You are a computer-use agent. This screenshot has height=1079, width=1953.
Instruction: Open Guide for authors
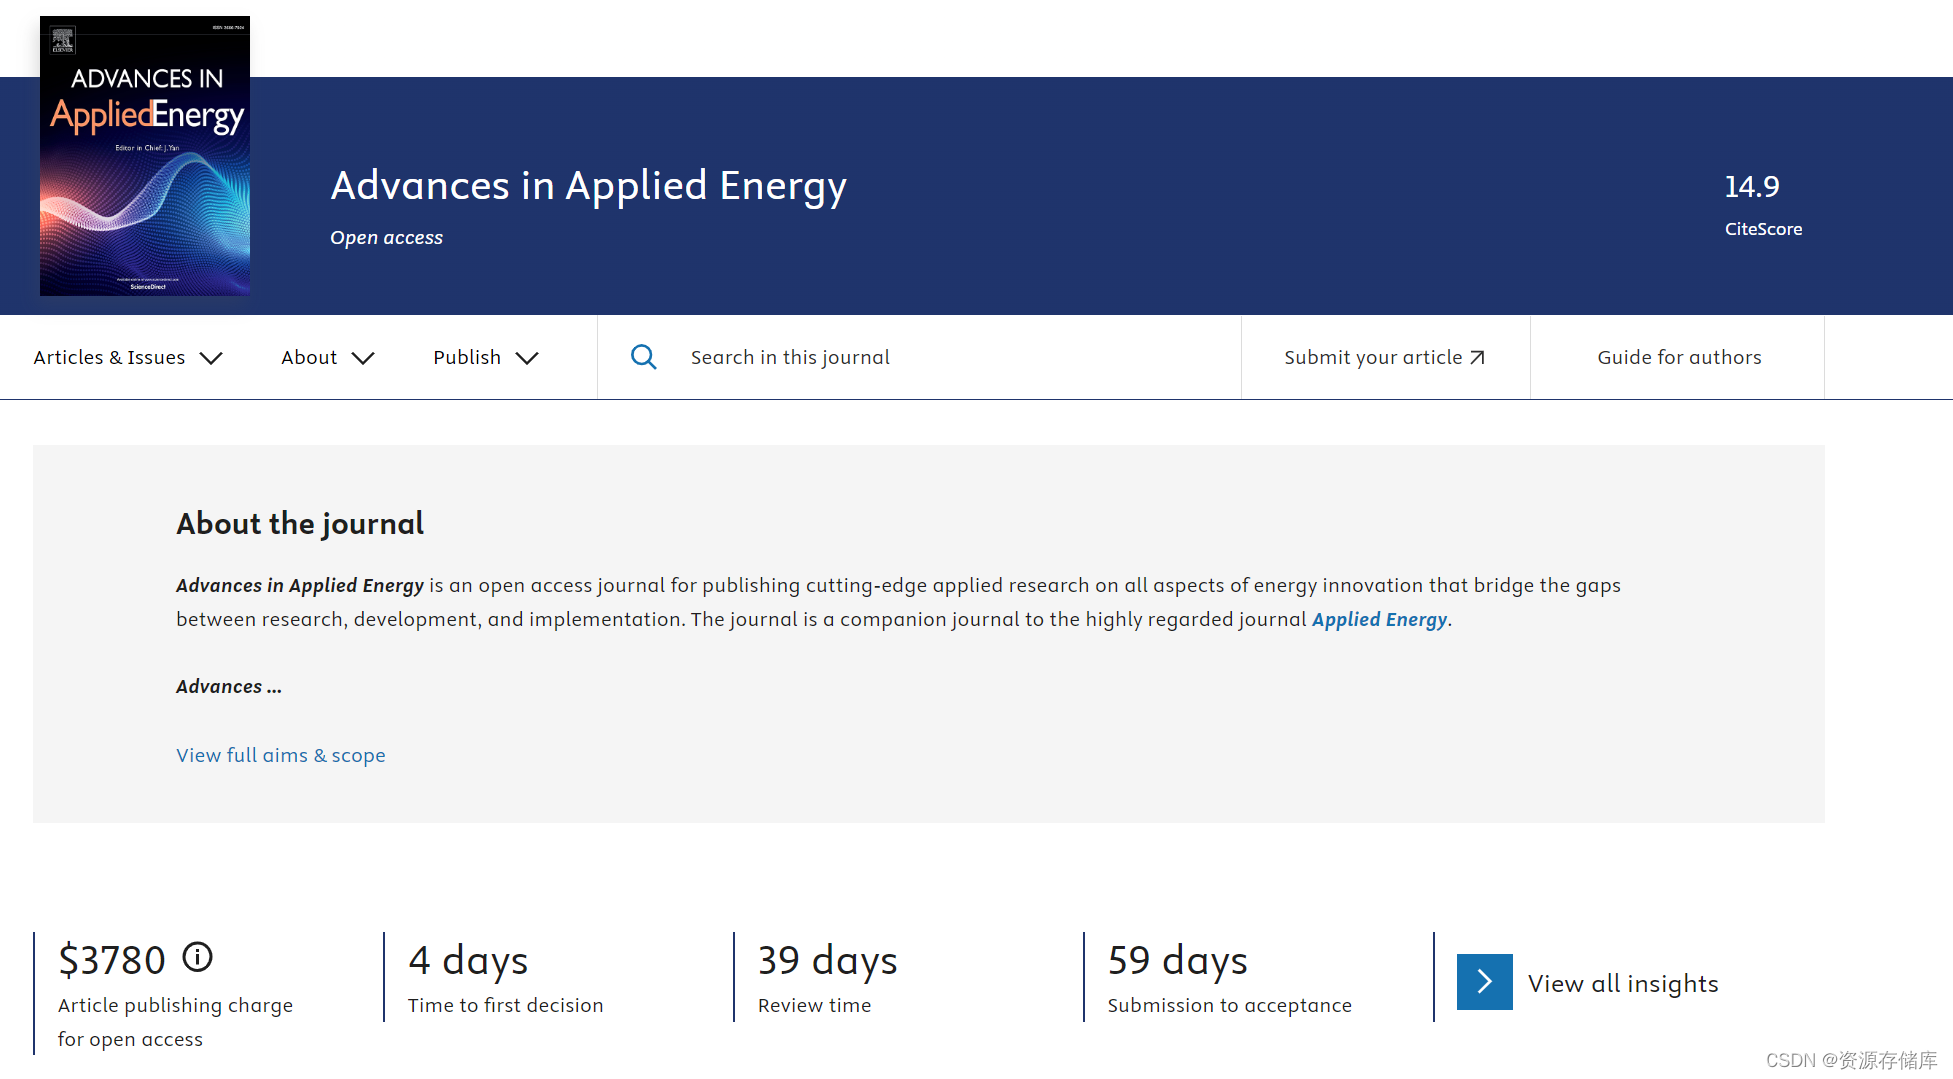[x=1679, y=357]
